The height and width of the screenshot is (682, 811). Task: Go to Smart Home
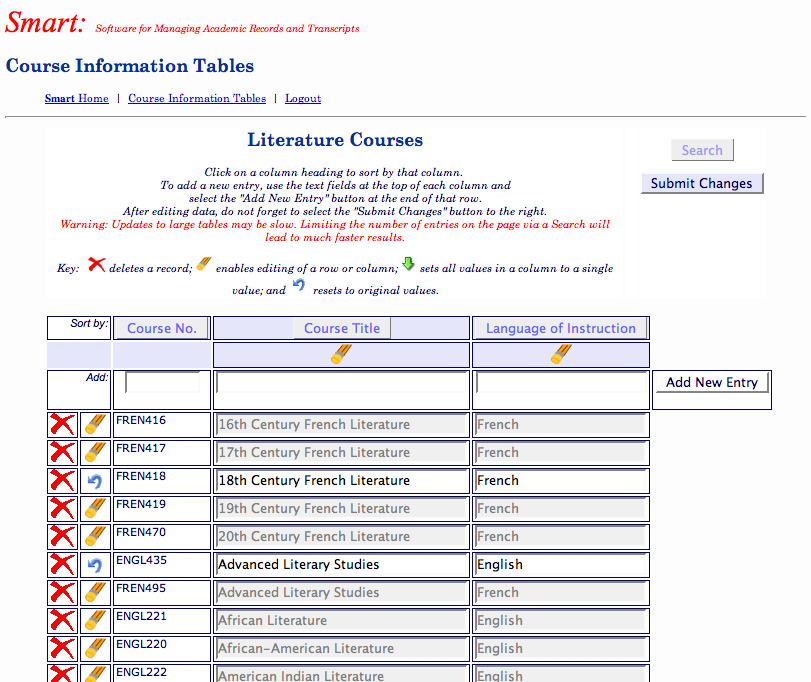click(77, 98)
